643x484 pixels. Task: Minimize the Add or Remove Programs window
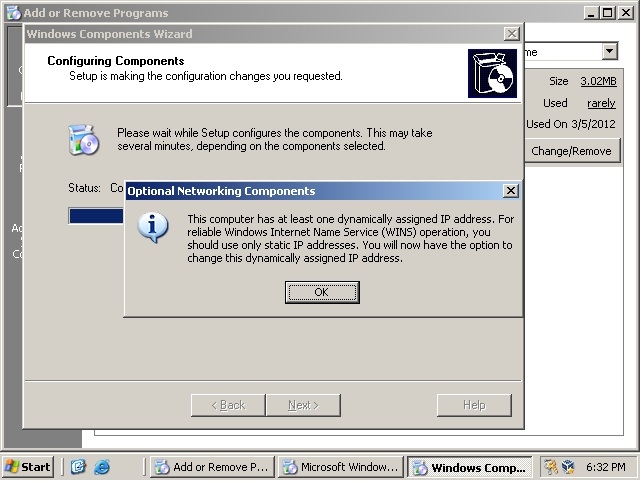click(591, 13)
